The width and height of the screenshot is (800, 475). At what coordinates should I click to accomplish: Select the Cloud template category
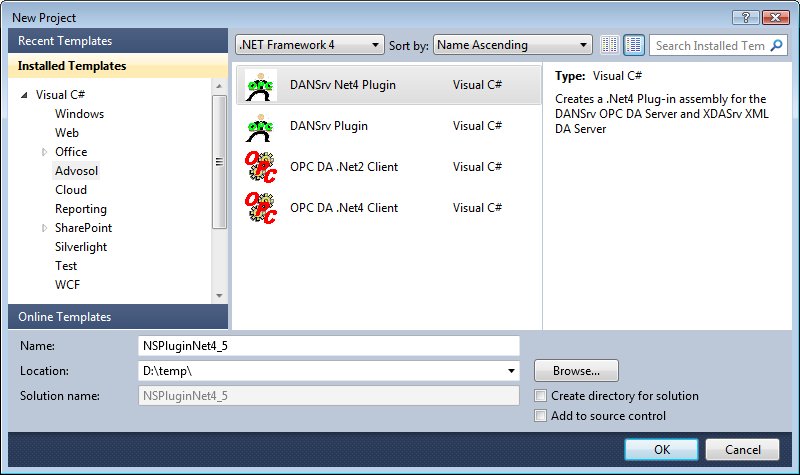tap(71, 190)
